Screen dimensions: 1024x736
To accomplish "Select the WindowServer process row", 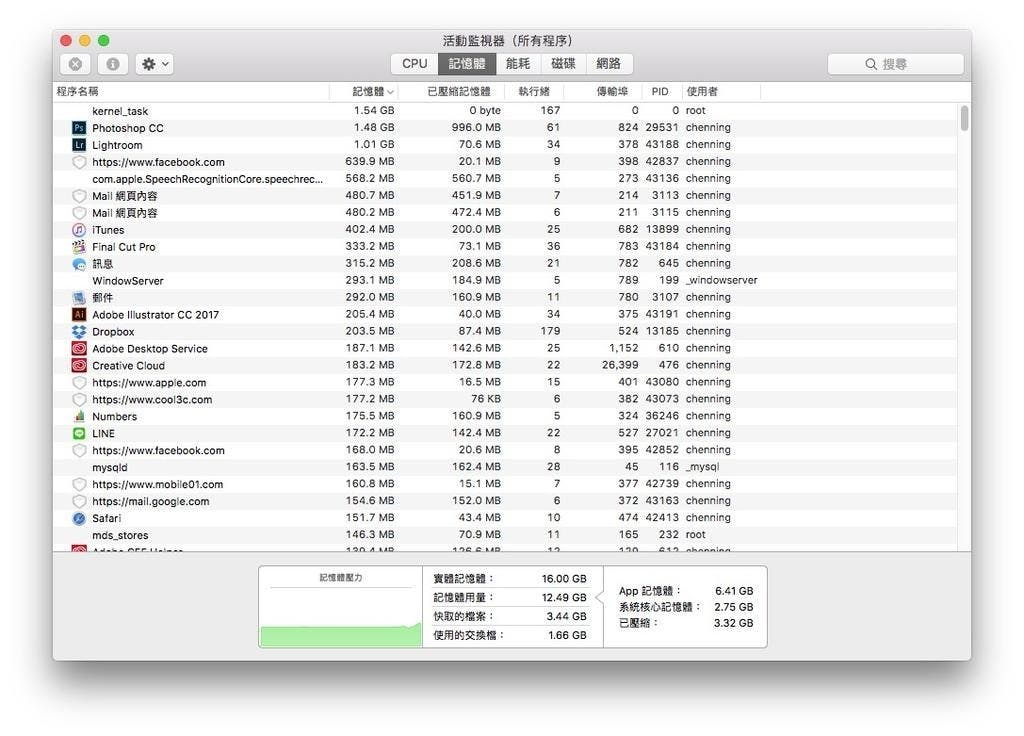I will (505, 281).
